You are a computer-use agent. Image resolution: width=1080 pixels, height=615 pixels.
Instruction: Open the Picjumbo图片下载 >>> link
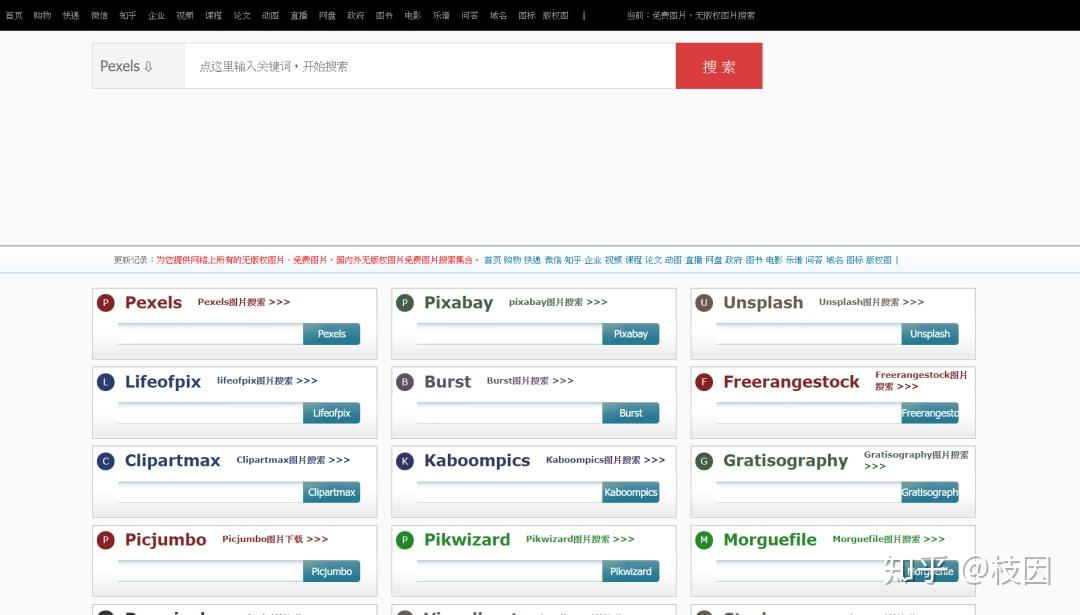pos(275,539)
